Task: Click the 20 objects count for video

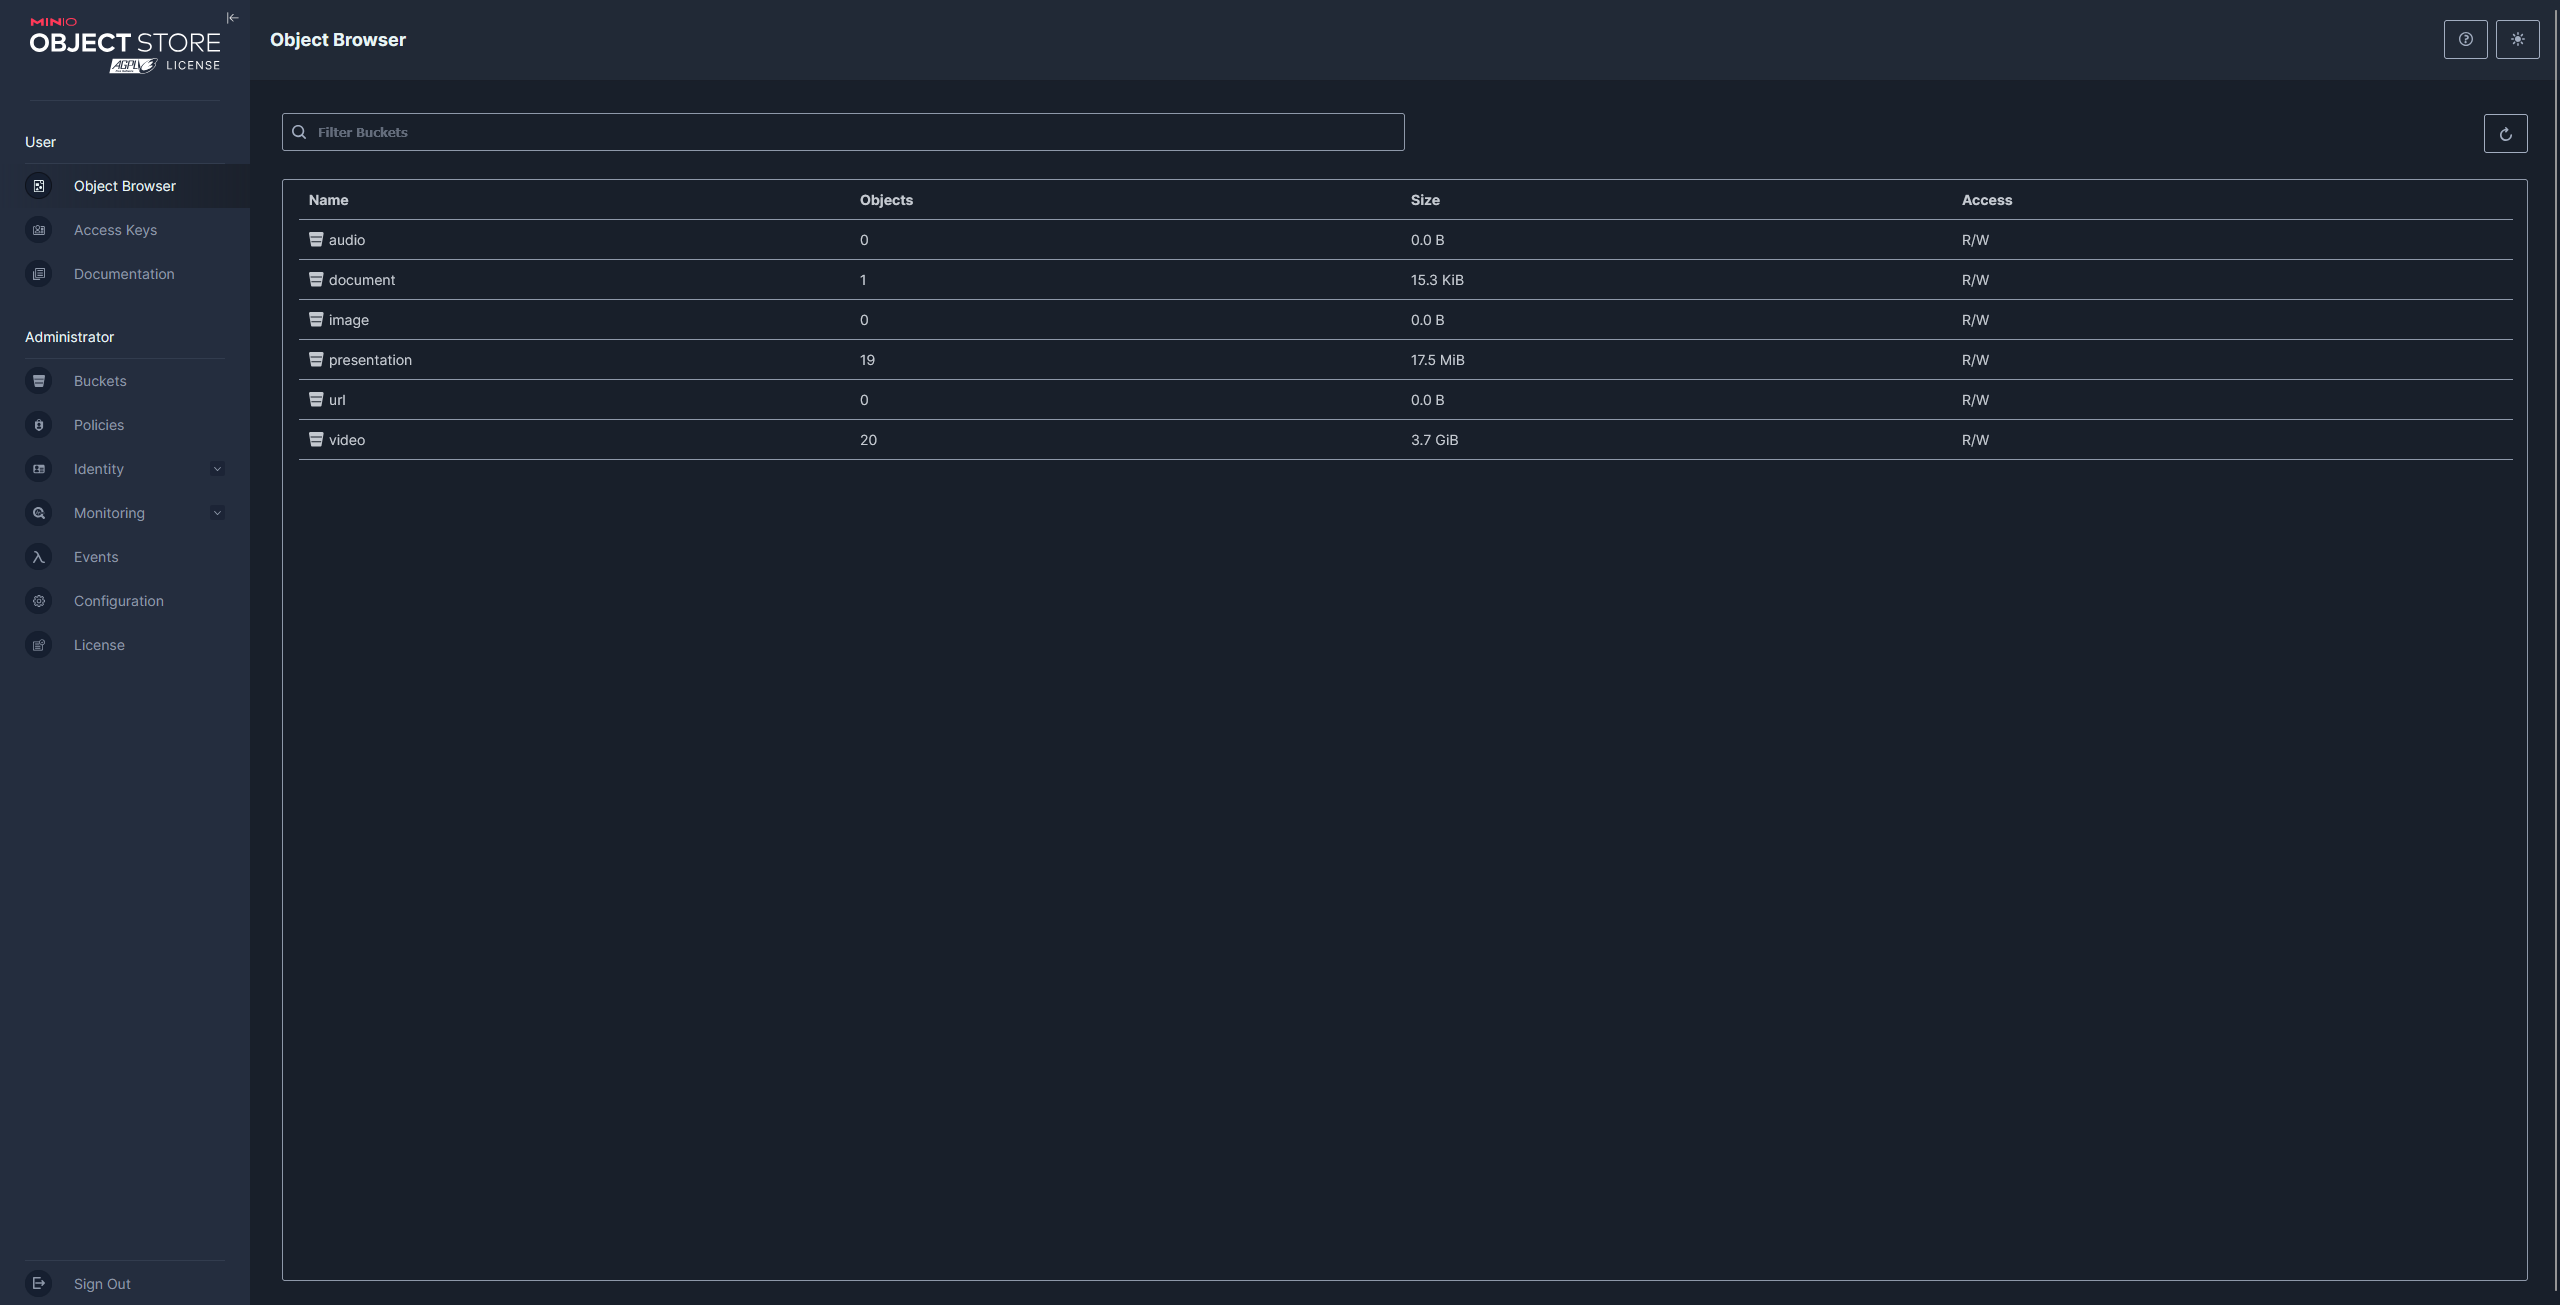Action: pyautogui.click(x=868, y=440)
